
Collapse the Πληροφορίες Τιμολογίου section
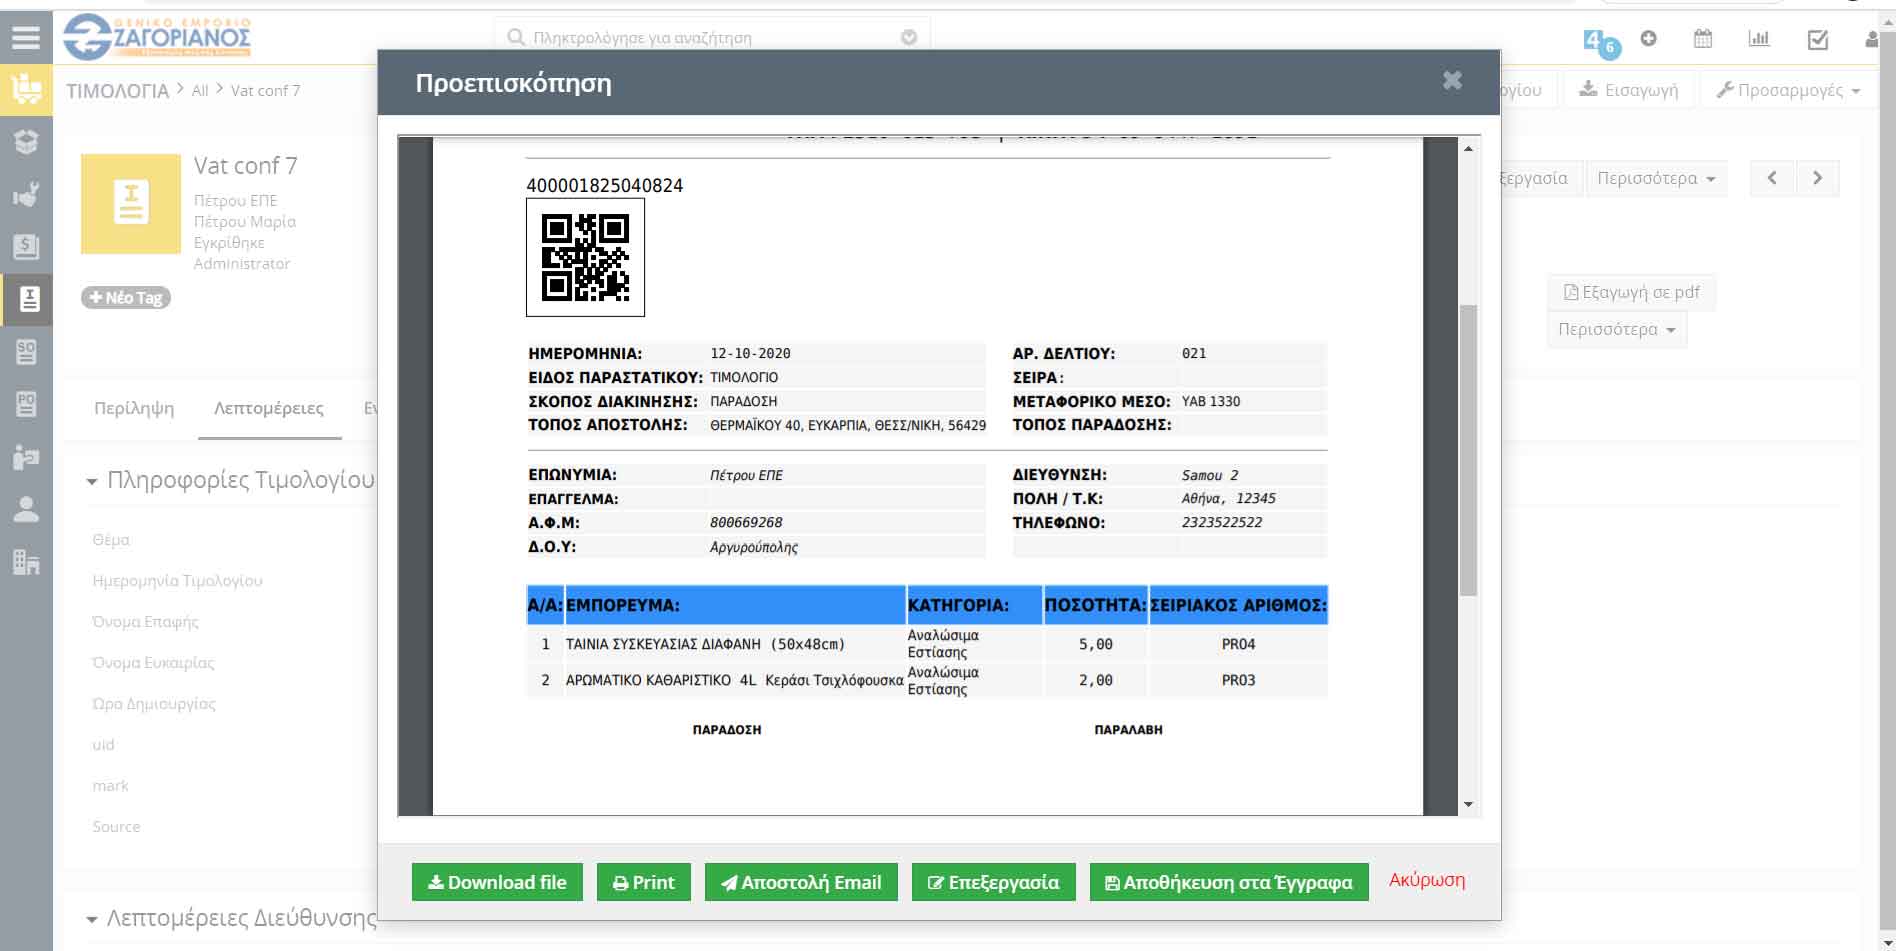(92, 482)
